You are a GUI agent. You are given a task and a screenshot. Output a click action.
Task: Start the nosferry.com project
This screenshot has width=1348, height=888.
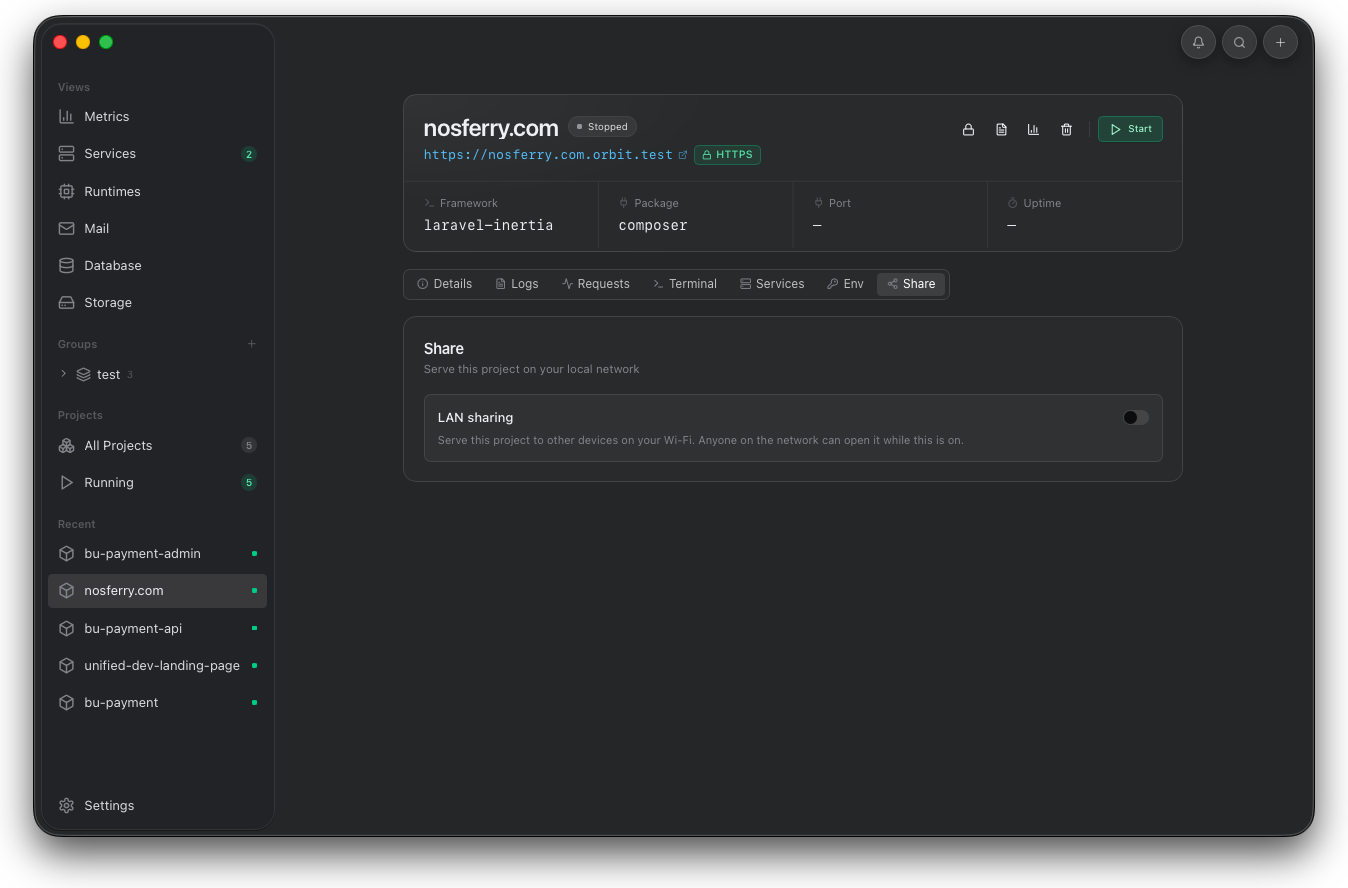coord(1130,129)
